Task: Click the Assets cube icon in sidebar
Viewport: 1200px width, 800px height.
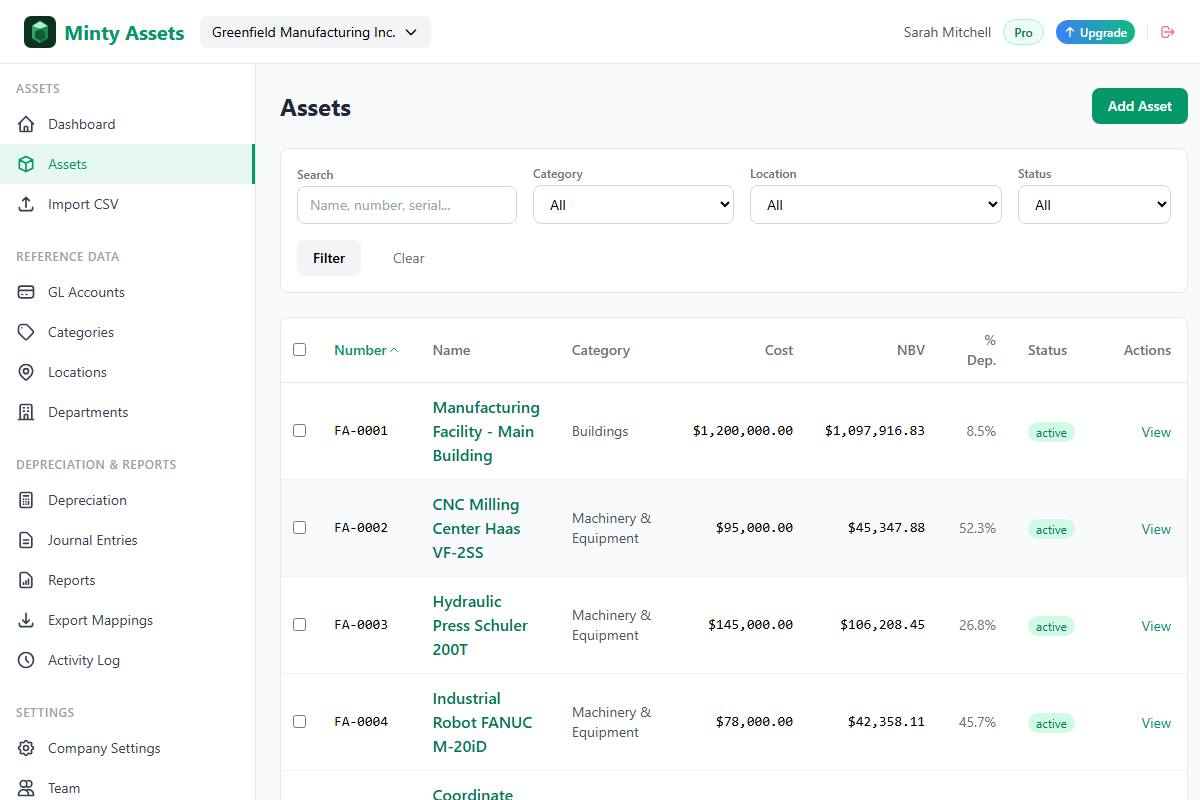Action: (27, 164)
